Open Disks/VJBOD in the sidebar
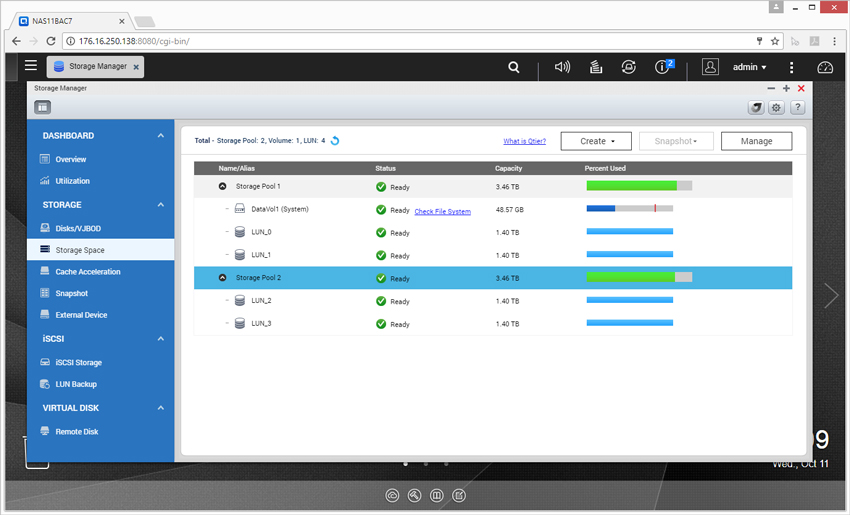The width and height of the screenshot is (850, 515). tap(78, 228)
